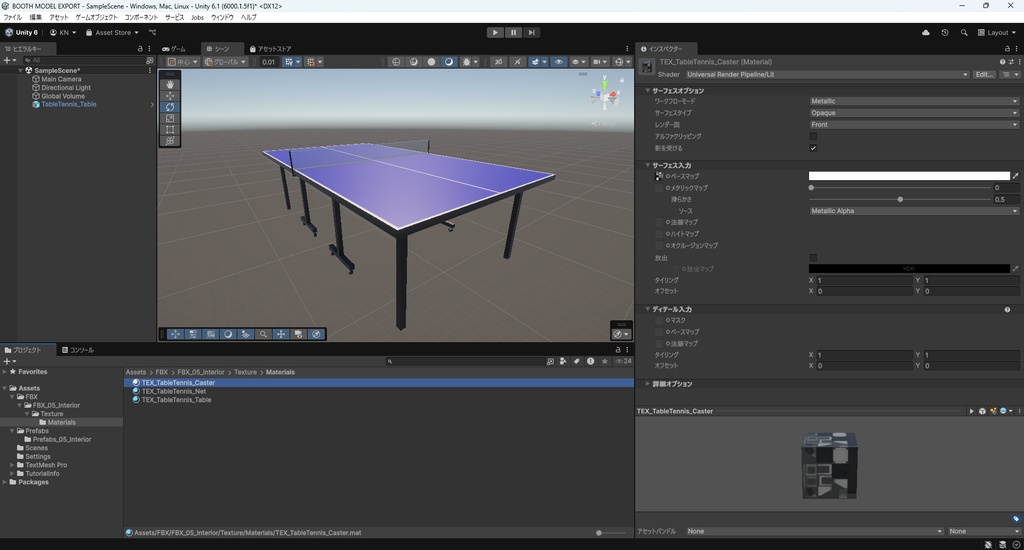This screenshot has height=550, width=1024.
Task: Select TEX_TableTennis_Net material file
Action: (x=174, y=391)
